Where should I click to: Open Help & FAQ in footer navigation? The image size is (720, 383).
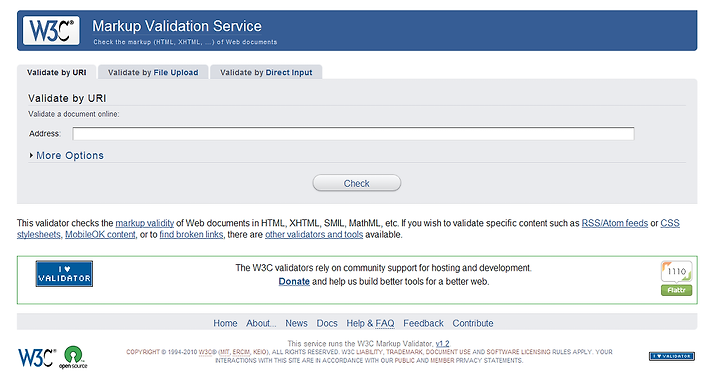coord(370,323)
